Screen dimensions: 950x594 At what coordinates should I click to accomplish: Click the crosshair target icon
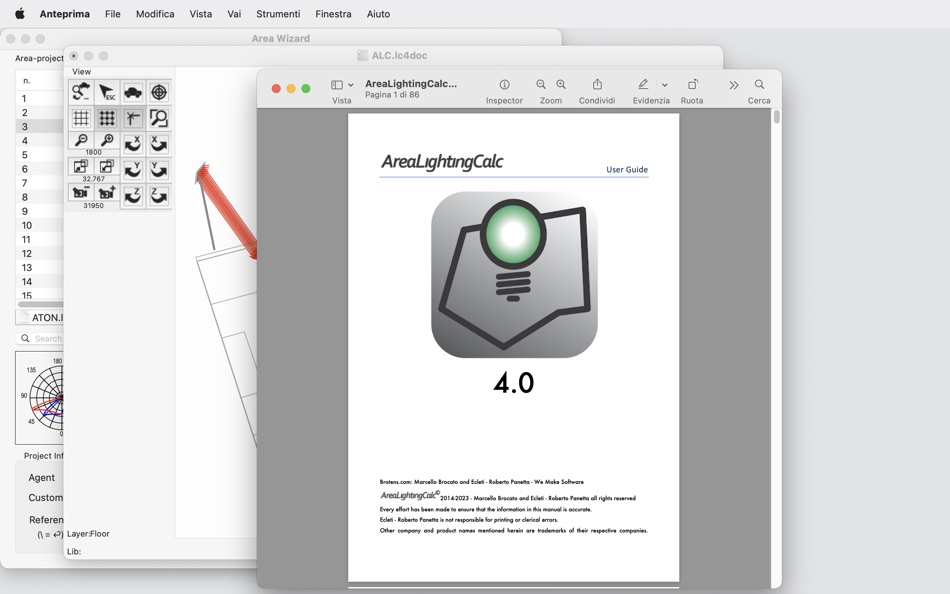click(x=159, y=92)
